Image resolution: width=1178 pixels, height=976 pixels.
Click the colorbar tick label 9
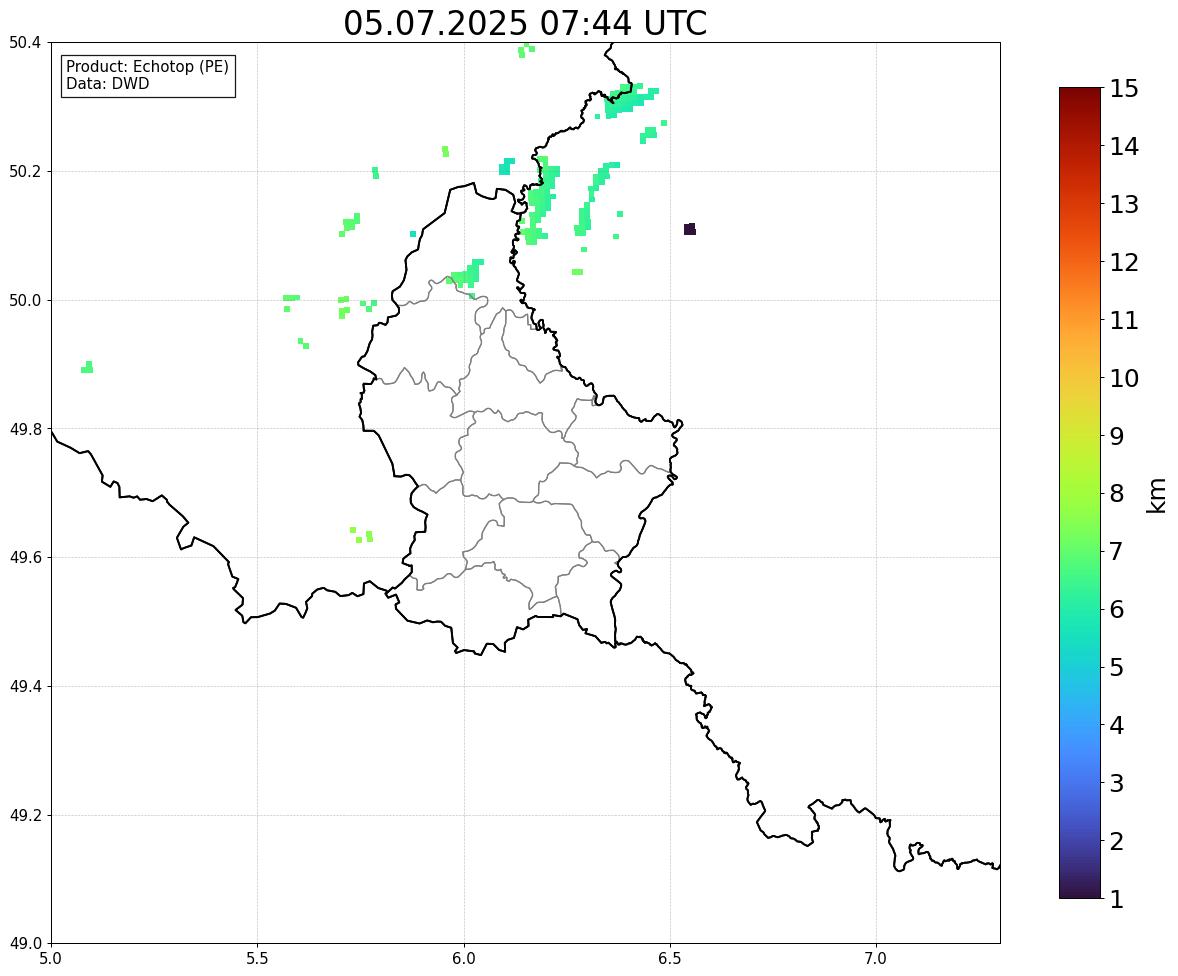[1117, 436]
